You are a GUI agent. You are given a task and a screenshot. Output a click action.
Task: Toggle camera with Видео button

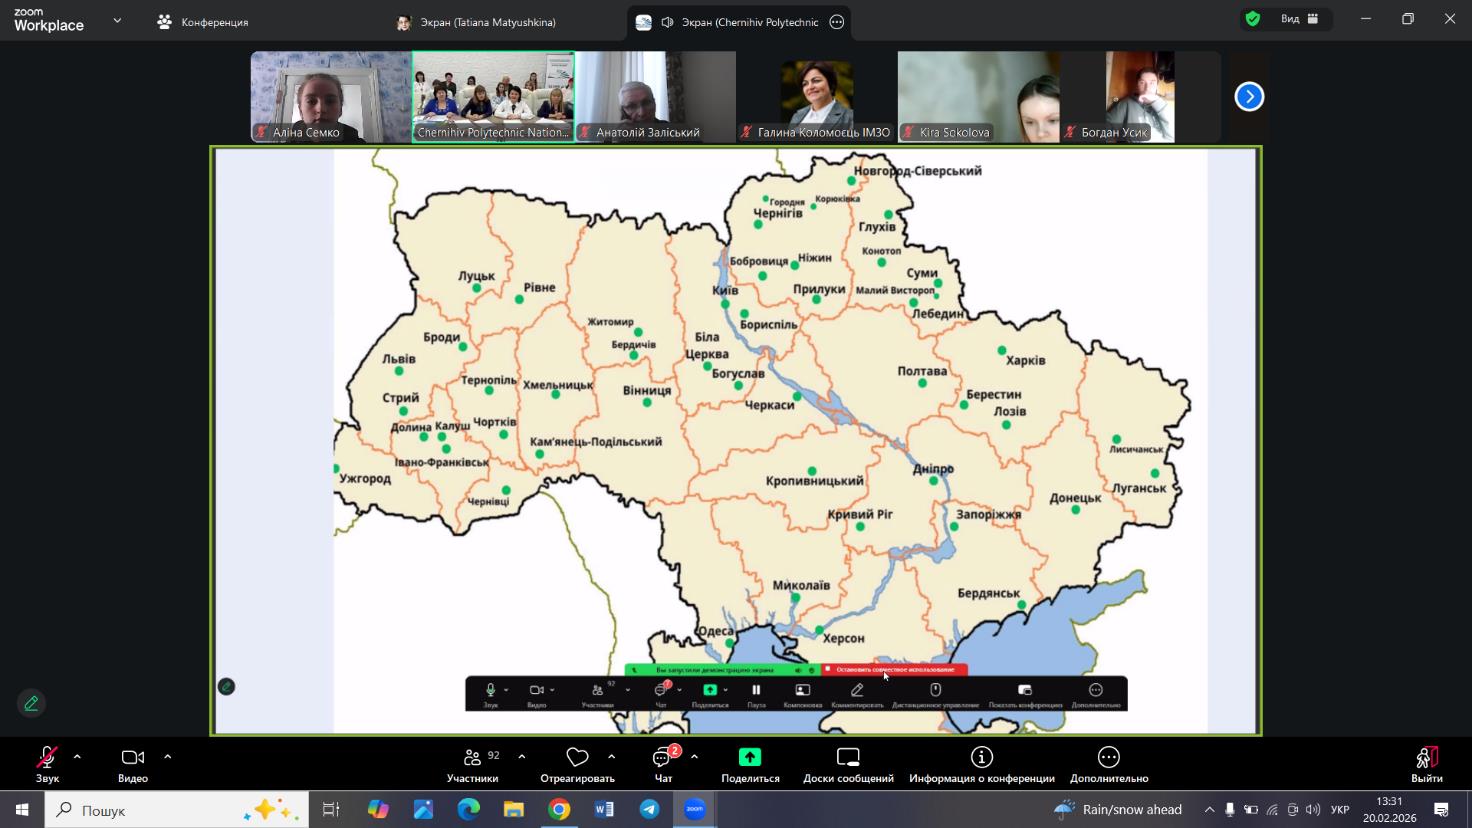point(133,764)
